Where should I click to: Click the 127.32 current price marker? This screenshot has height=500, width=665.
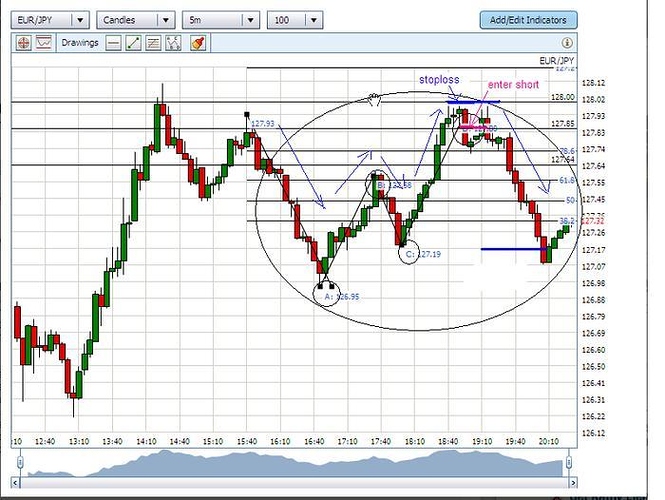[x=593, y=221]
